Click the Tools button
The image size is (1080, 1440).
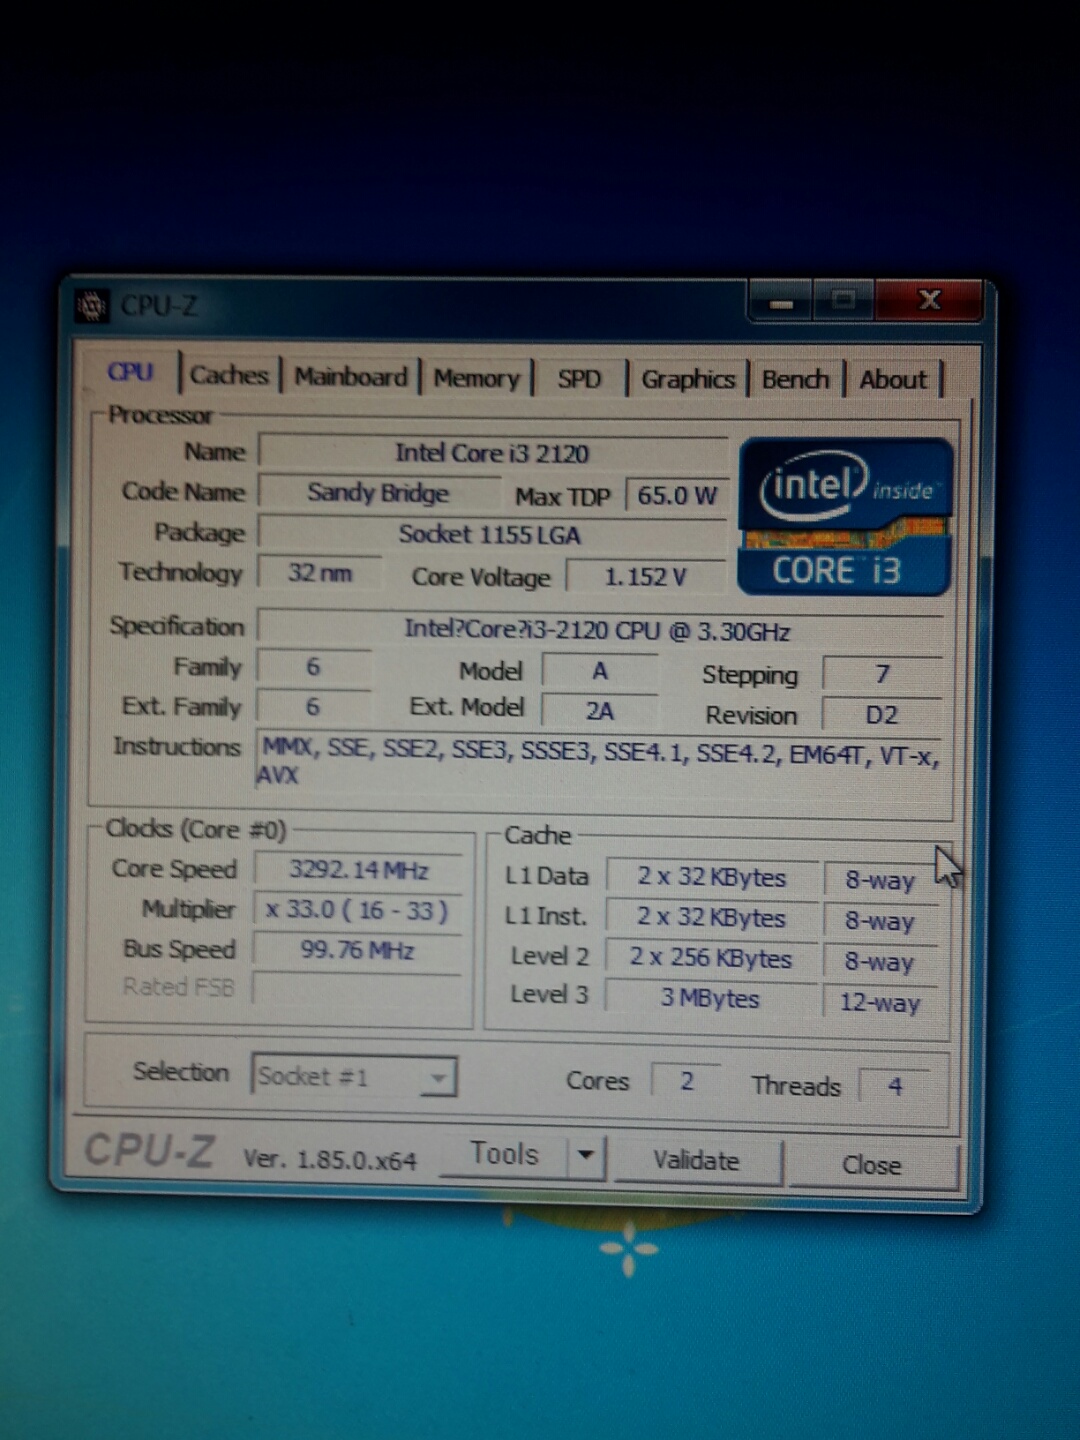[505, 1155]
